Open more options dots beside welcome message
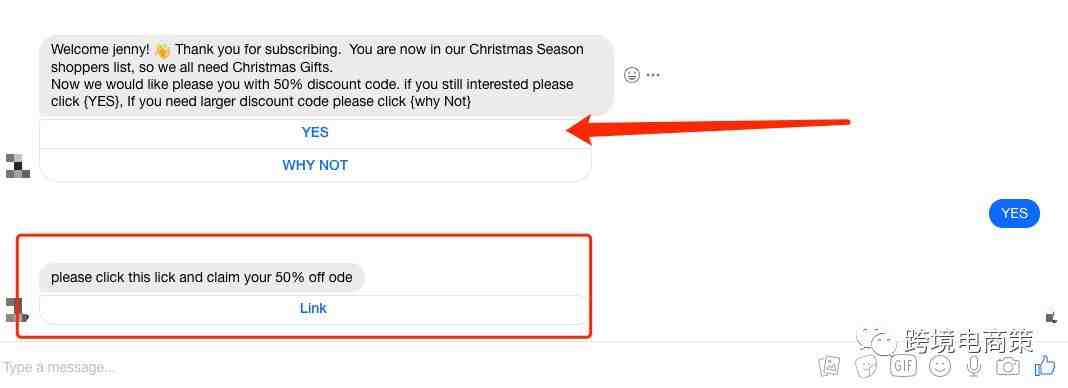The height and width of the screenshot is (388, 1068). pyautogui.click(x=653, y=75)
